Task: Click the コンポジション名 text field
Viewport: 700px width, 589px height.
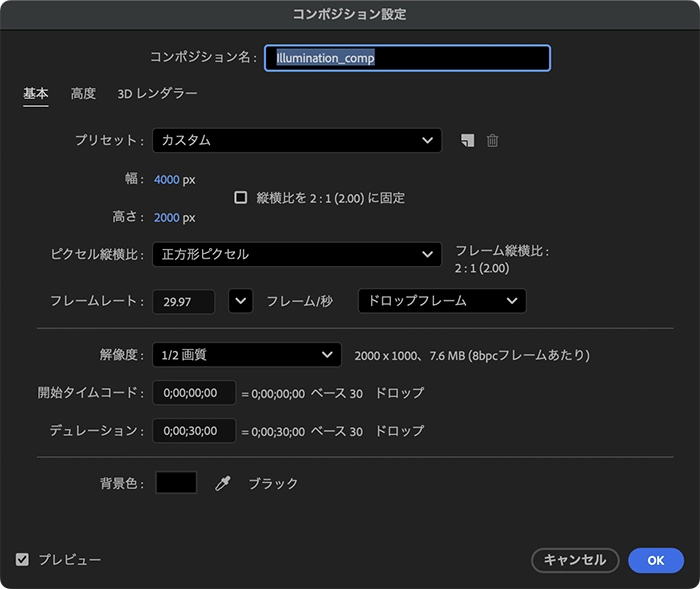Action: click(x=407, y=58)
